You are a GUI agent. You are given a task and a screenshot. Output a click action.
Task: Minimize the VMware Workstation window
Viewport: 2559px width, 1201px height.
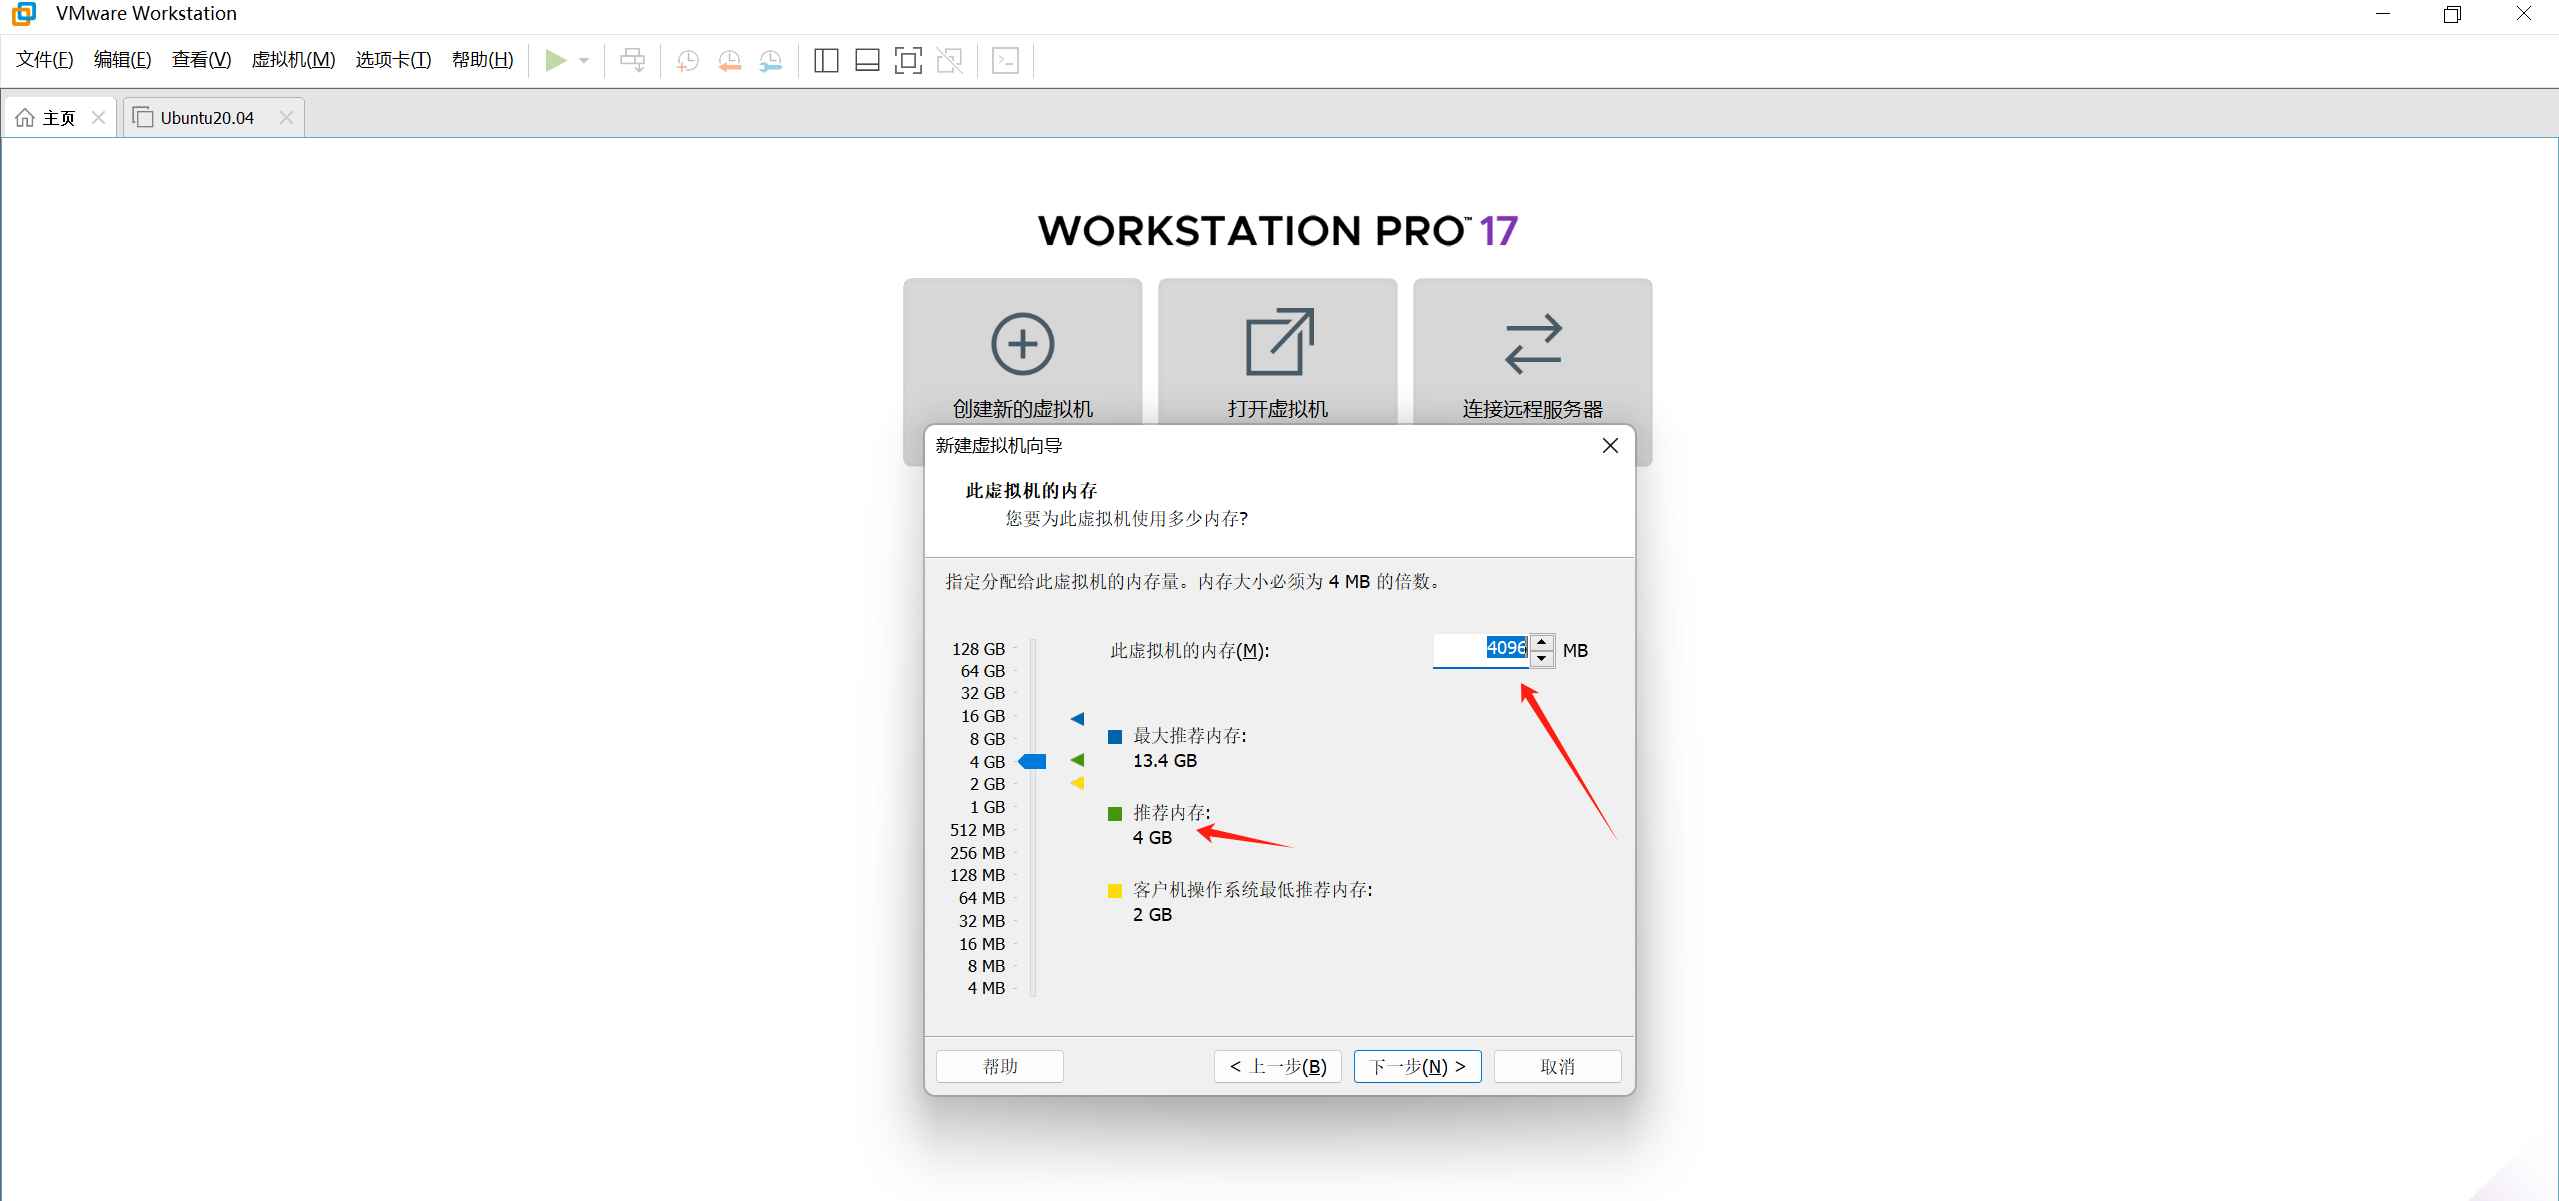tap(2383, 14)
